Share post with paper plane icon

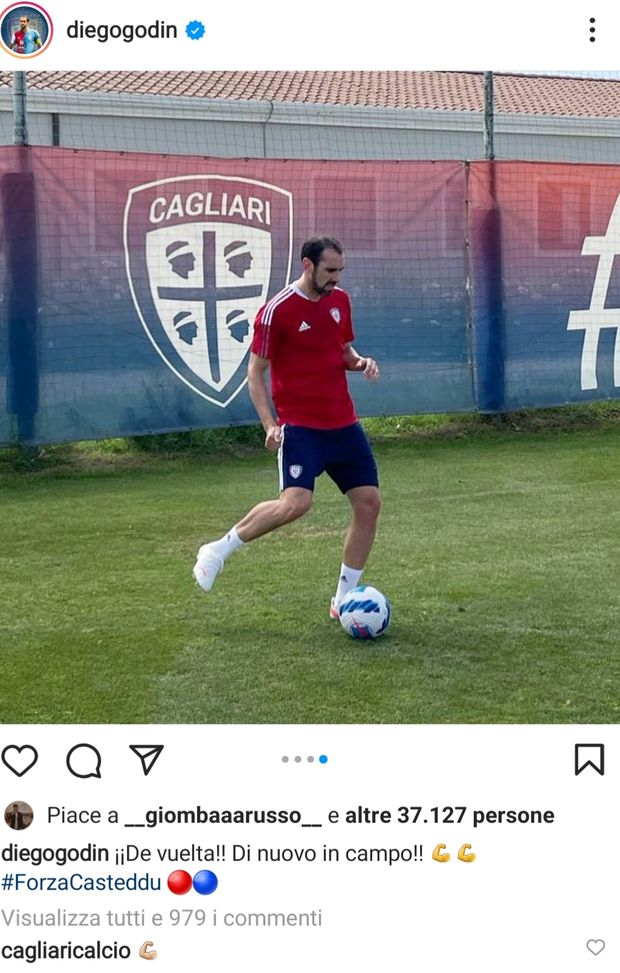[146, 759]
